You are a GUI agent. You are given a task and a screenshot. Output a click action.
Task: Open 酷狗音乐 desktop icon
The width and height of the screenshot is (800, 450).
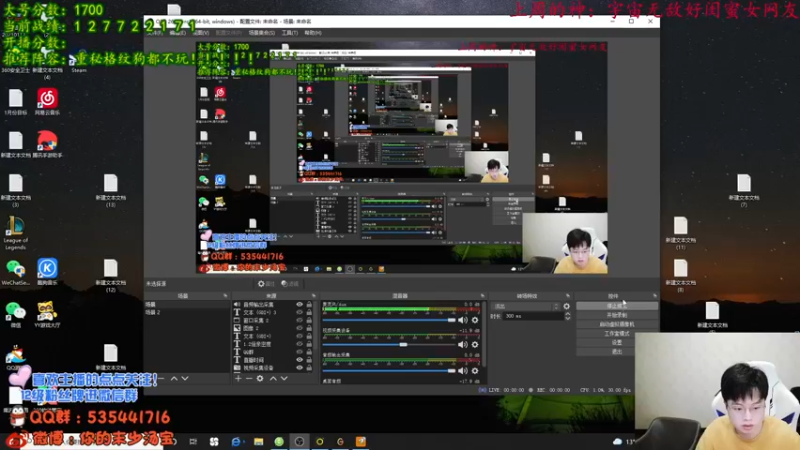(x=47, y=271)
